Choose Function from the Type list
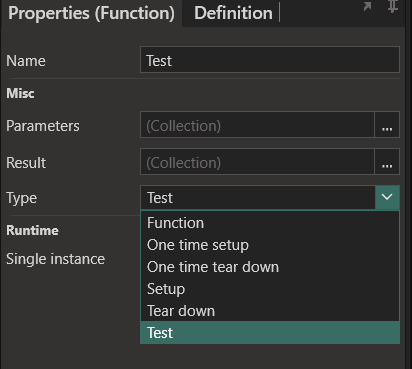 coord(270,223)
